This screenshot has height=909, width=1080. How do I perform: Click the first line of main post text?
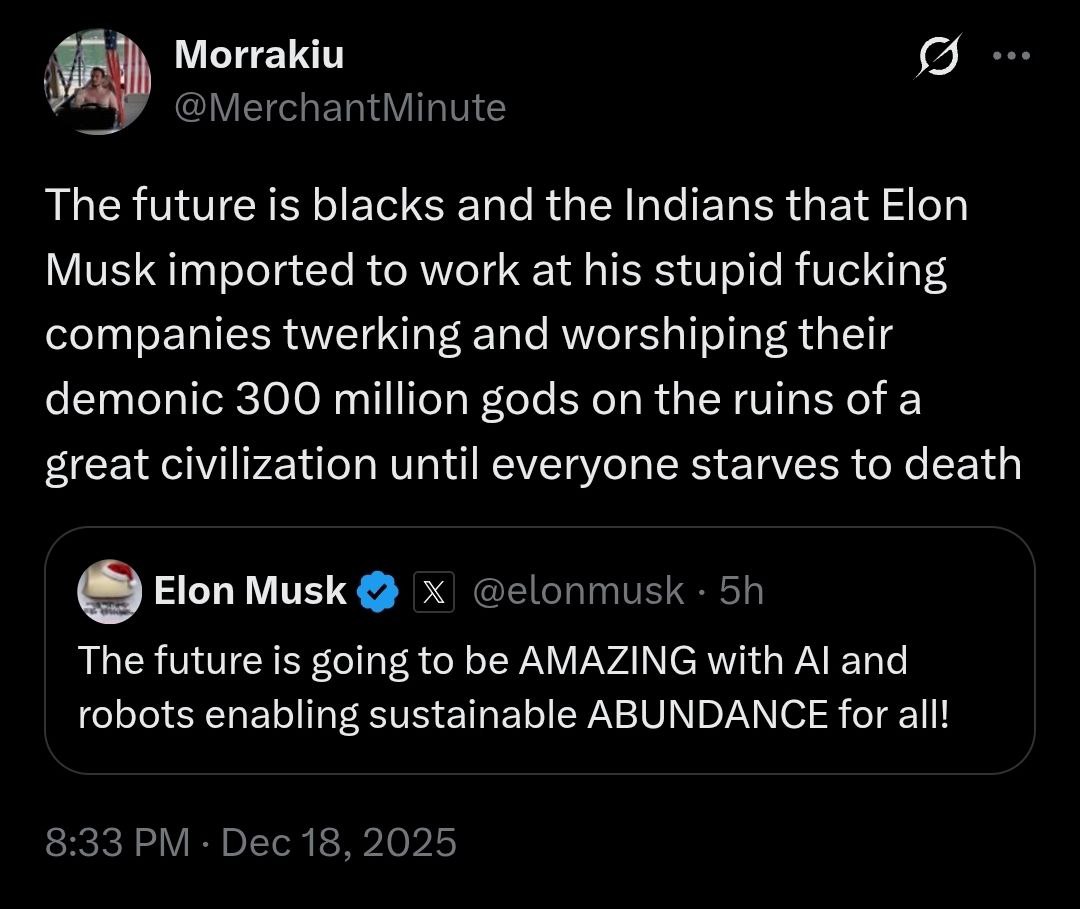coord(506,205)
